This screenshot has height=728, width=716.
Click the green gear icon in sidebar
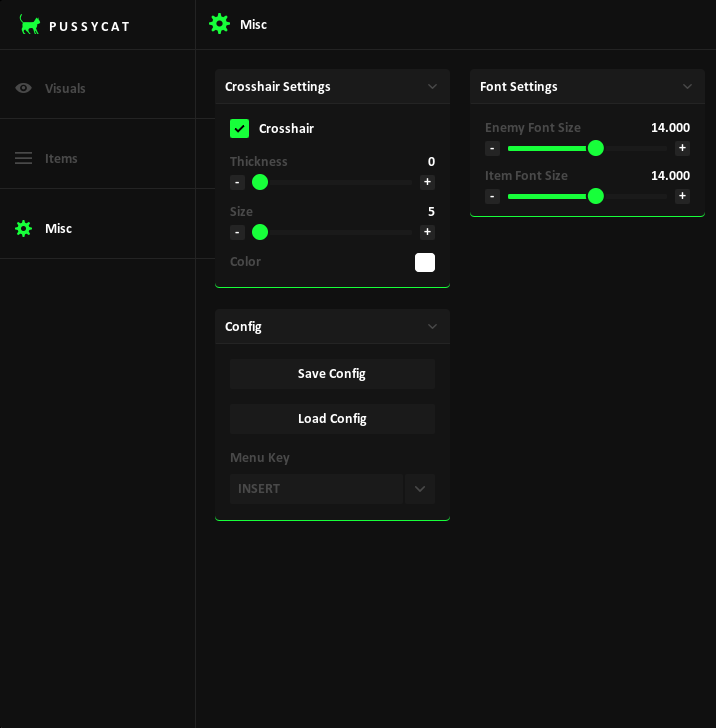point(23,228)
